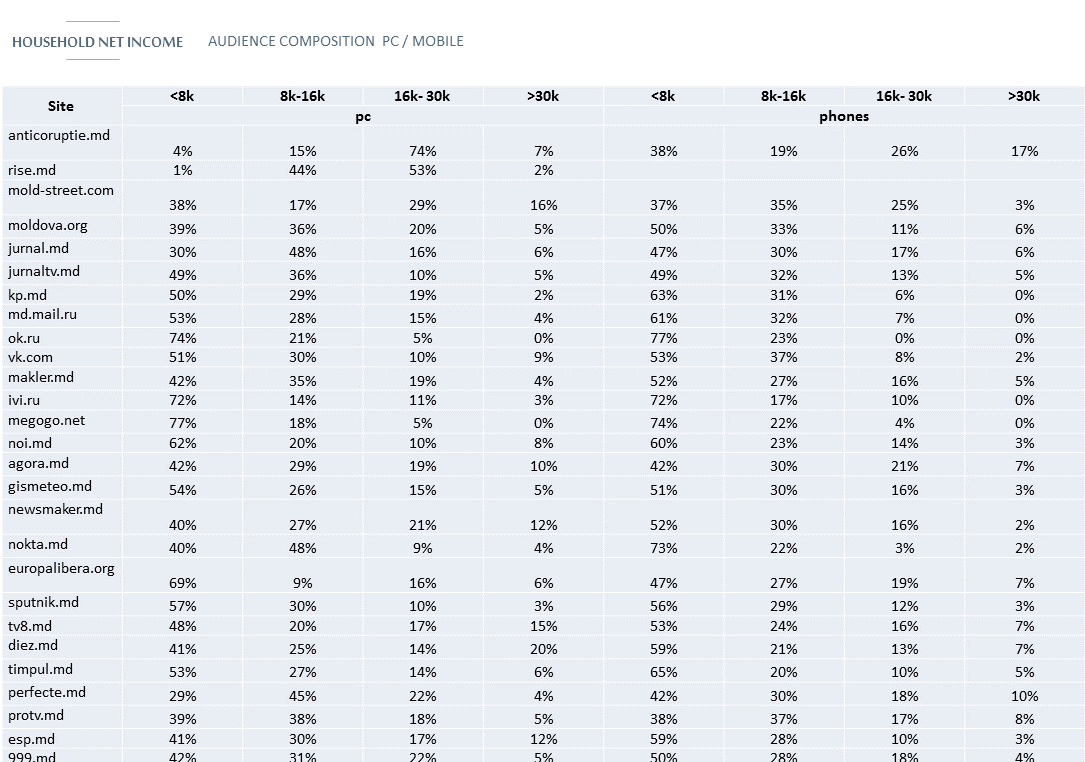Select the md.mail.ru site name

[x=43, y=315]
